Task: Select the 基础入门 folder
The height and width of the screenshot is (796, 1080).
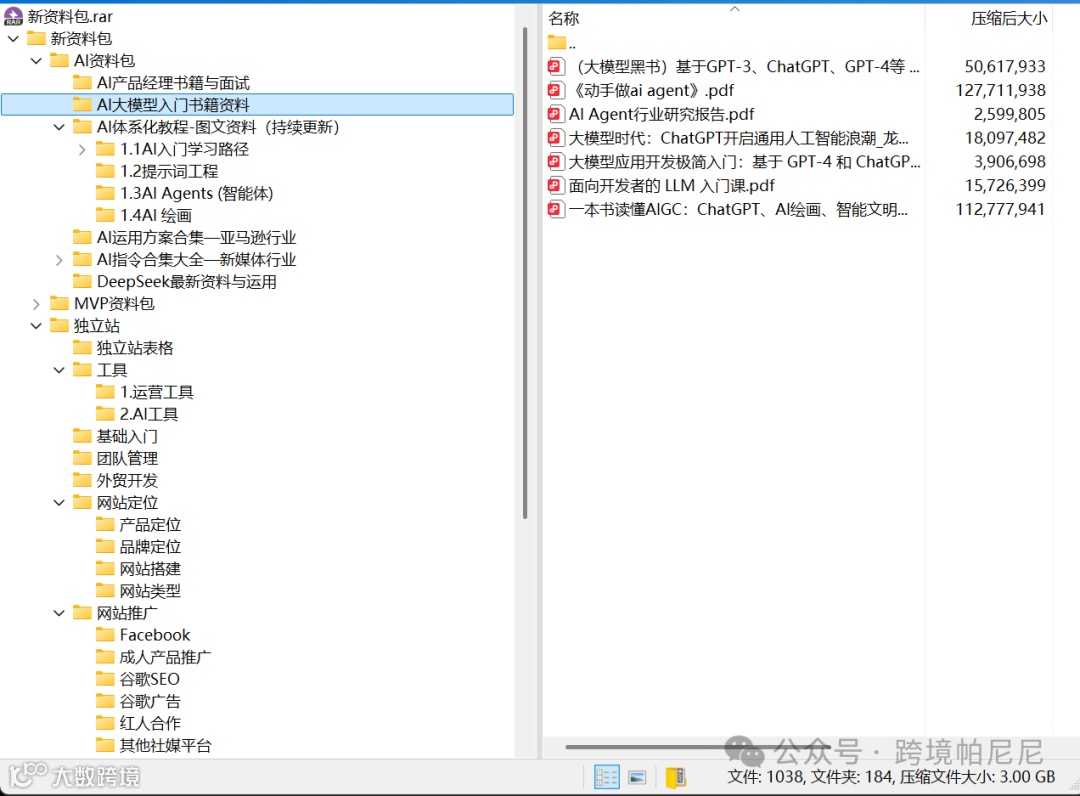Action: (127, 436)
